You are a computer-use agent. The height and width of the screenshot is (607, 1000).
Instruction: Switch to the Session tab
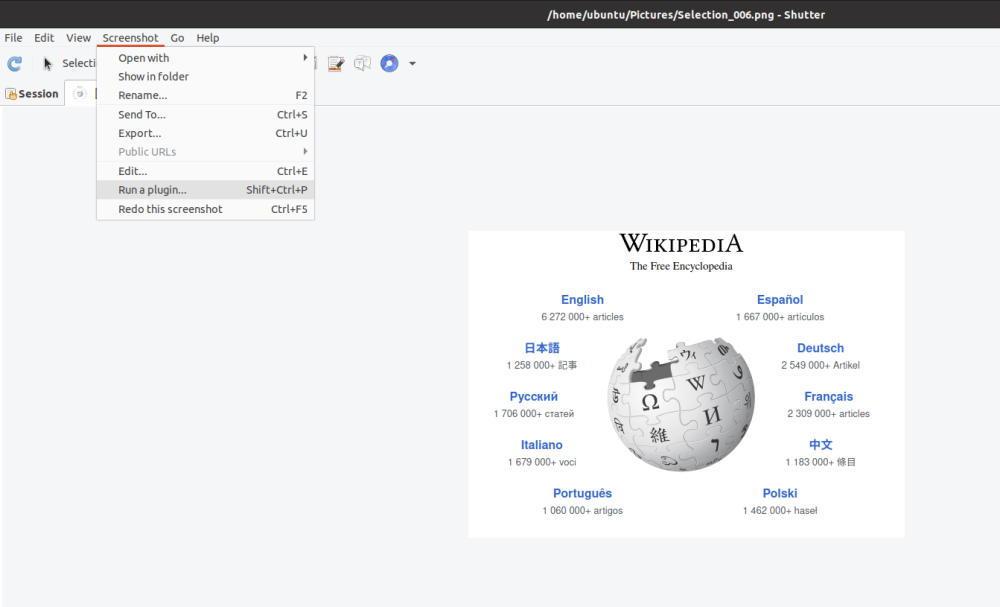[x=32, y=94]
